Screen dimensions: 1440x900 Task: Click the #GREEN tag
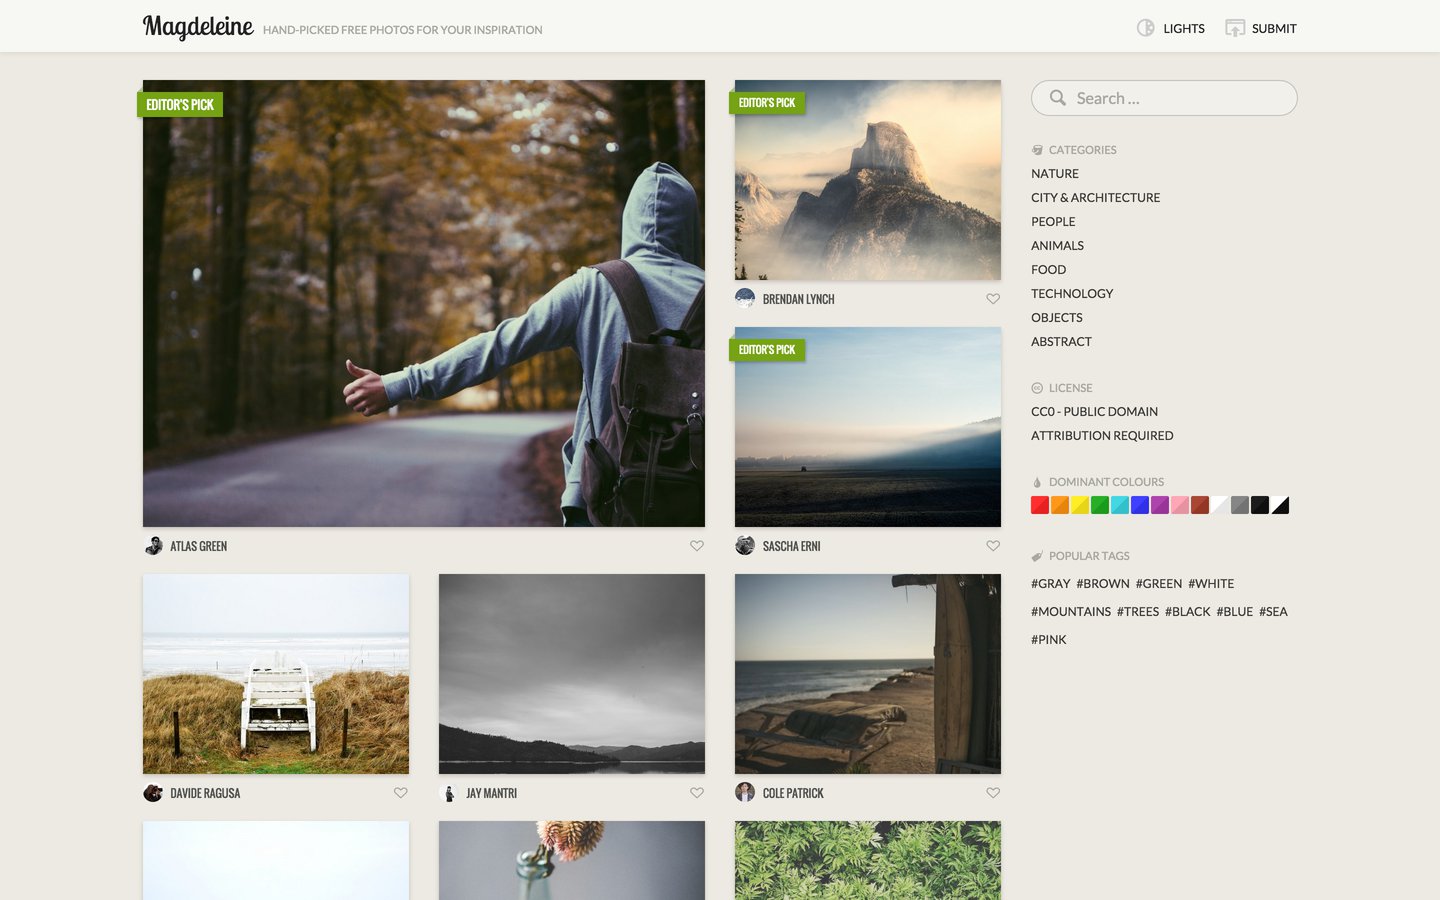(x=1159, y=584)
